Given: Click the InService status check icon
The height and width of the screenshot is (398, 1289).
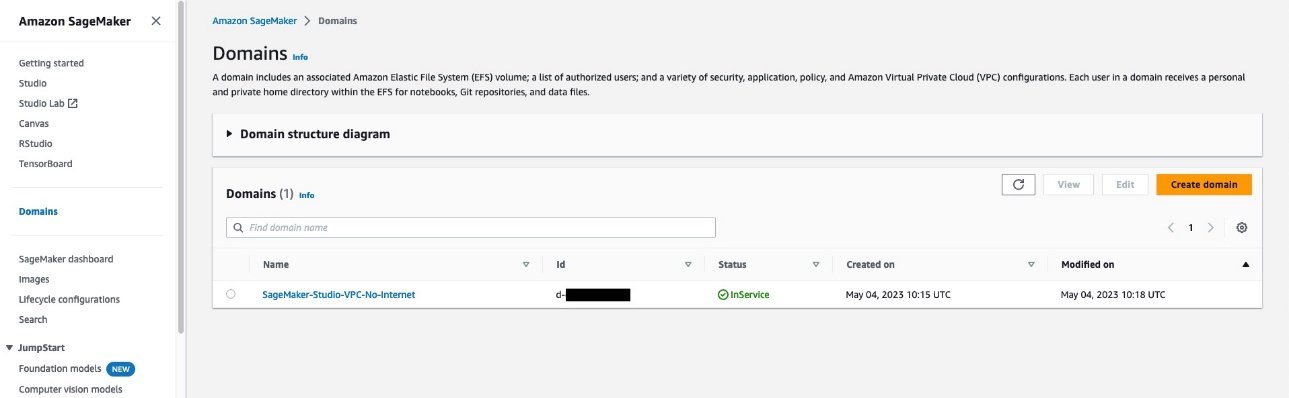Looking at the screenshot, I should 723,295.
